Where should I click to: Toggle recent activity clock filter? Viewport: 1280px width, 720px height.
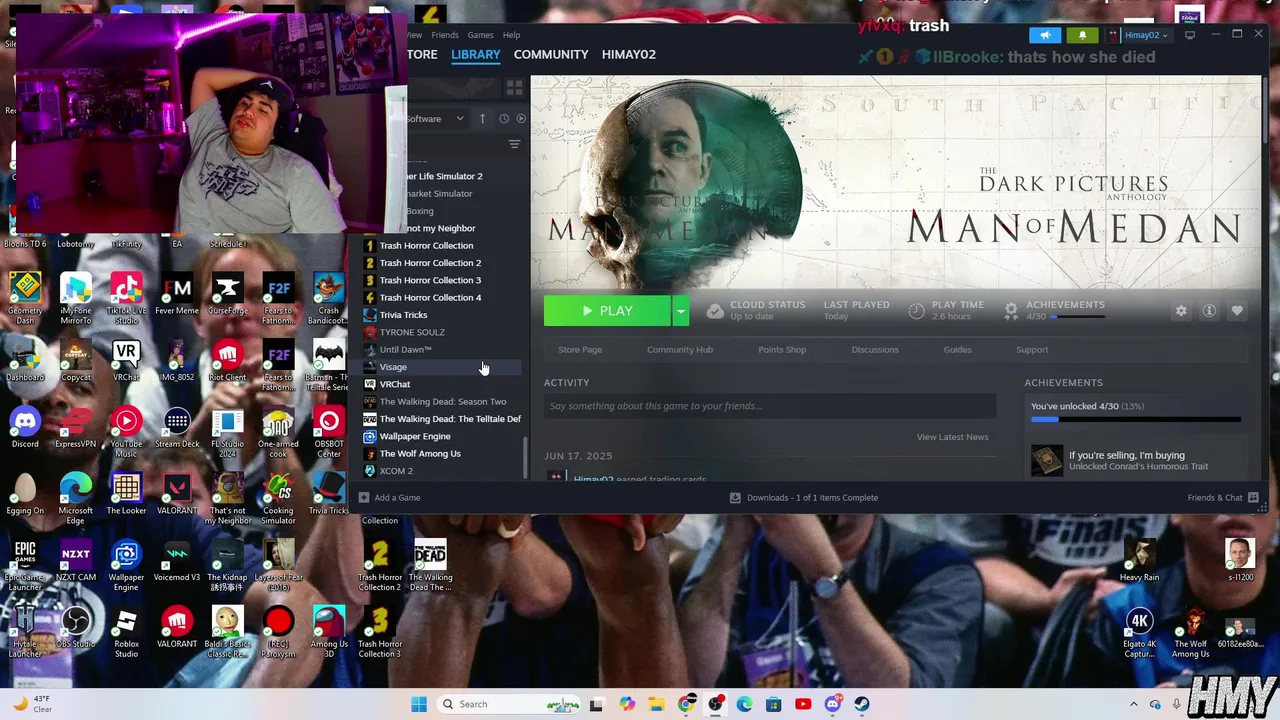(x=504, y=119)
